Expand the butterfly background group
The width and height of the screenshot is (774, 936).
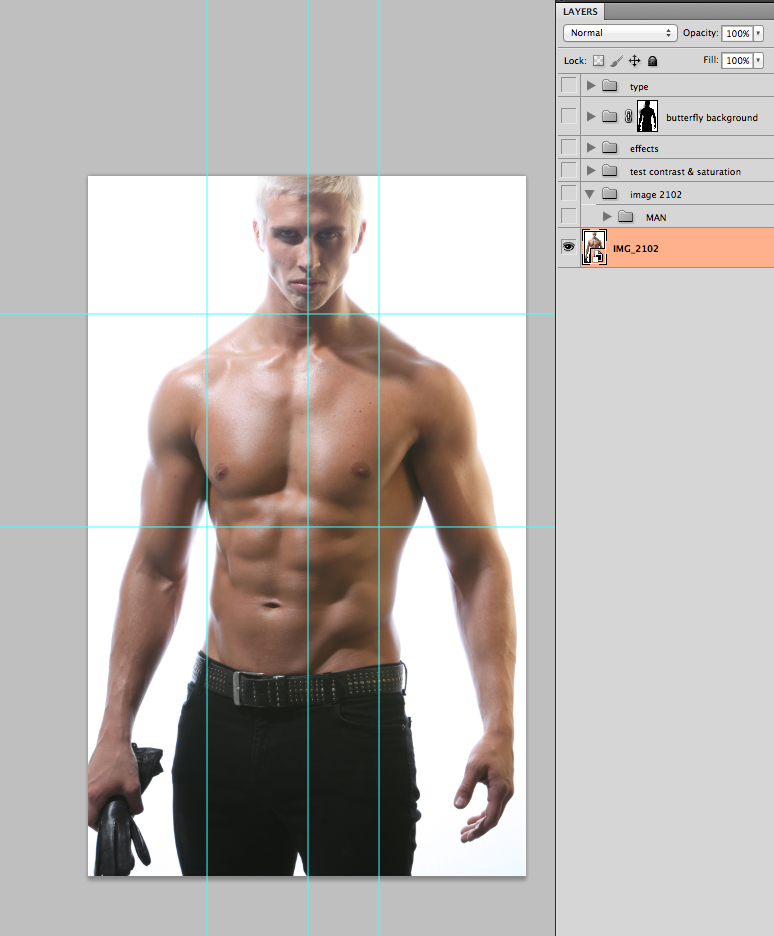pos(591,116)
